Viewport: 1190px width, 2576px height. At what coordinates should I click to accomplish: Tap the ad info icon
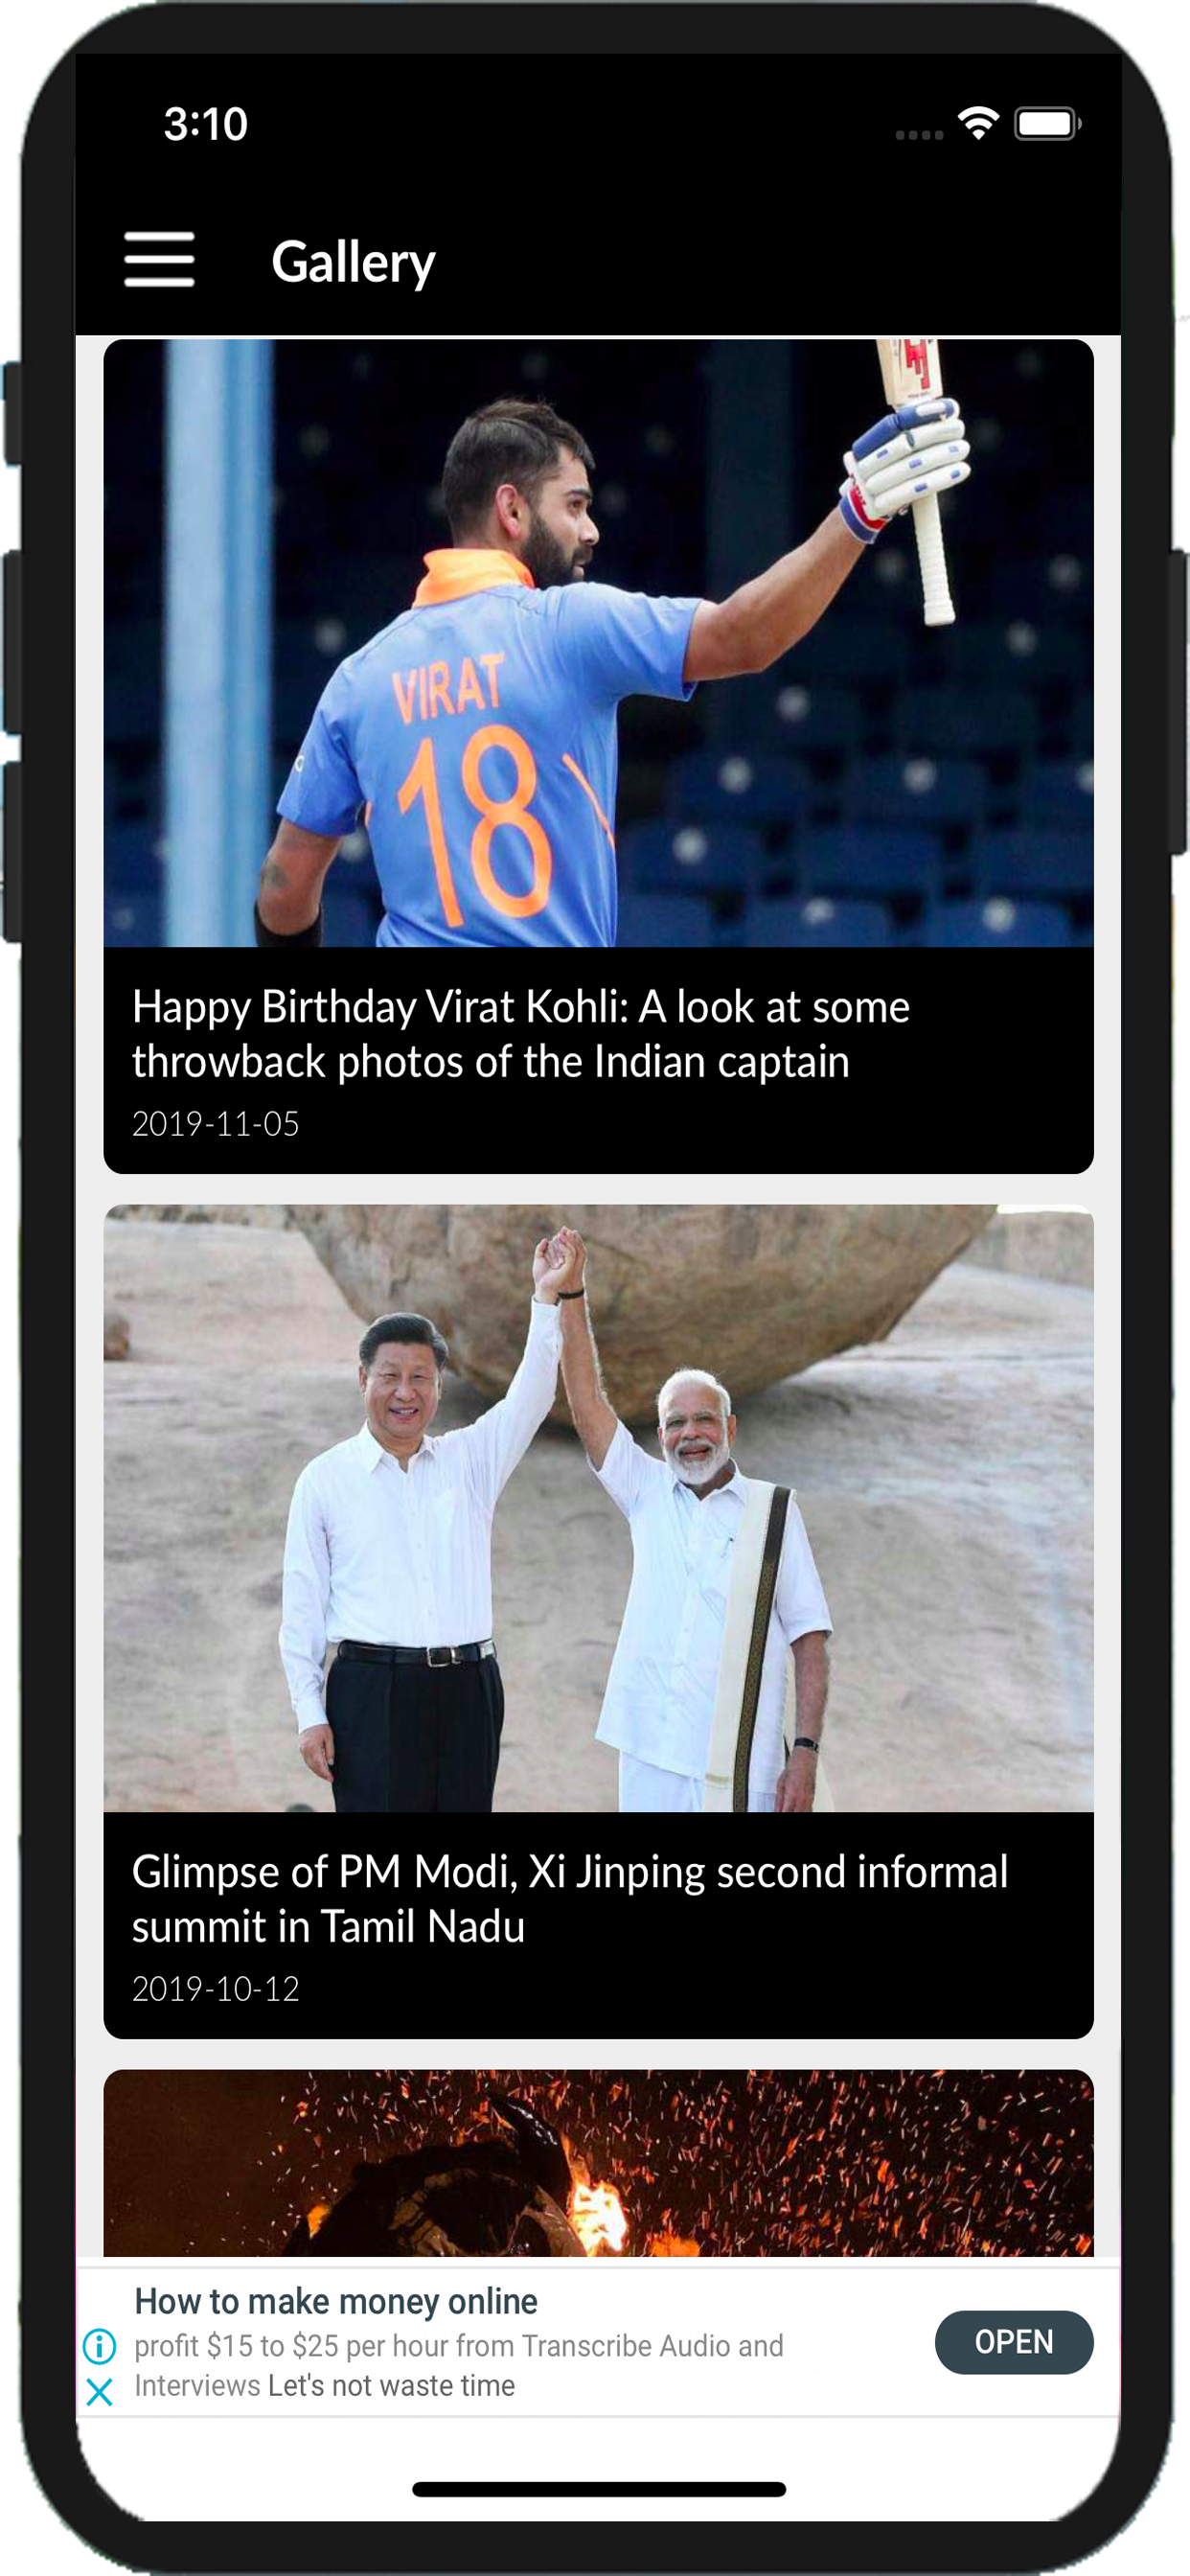coord(99,2345)
